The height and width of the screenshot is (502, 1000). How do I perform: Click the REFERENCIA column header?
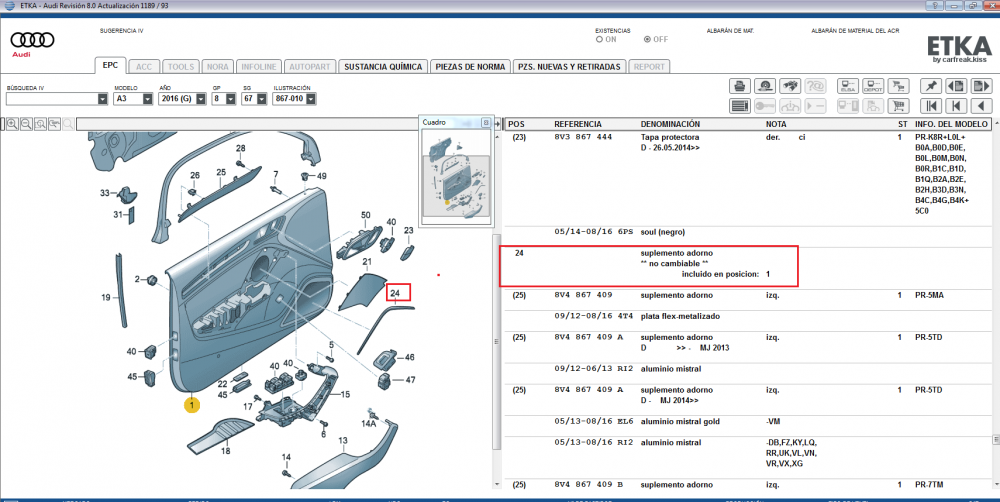point(578,124)
